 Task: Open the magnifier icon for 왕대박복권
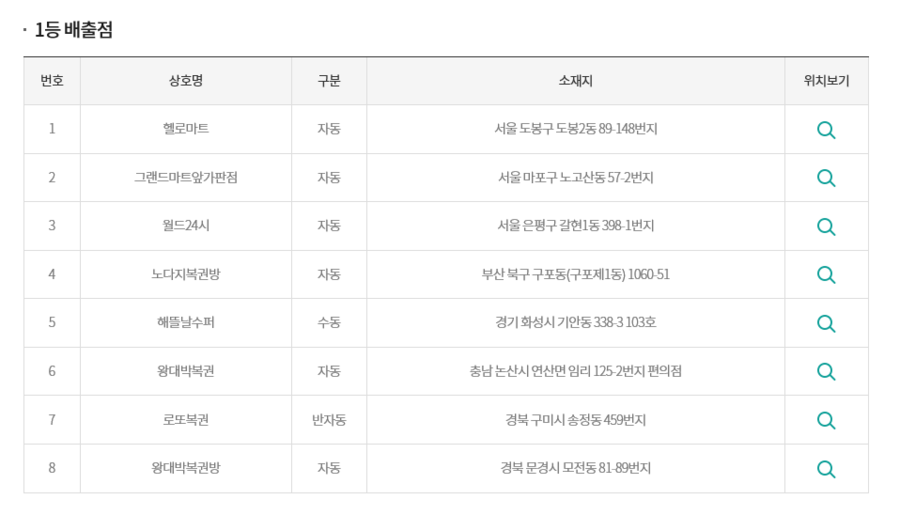826,371
